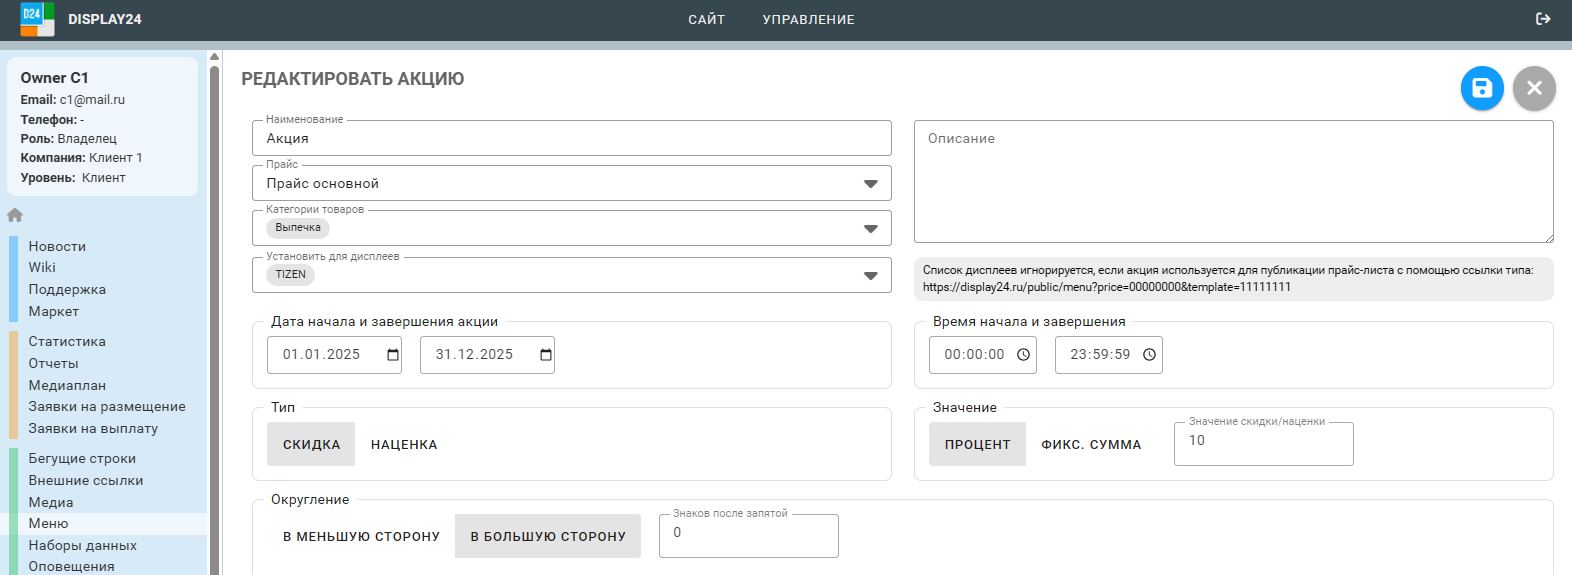Open the САЙТ top menu
Image resolution: width=1572 pixels, height=575 pixels.
pyautogui.click(x=706, y=19)
